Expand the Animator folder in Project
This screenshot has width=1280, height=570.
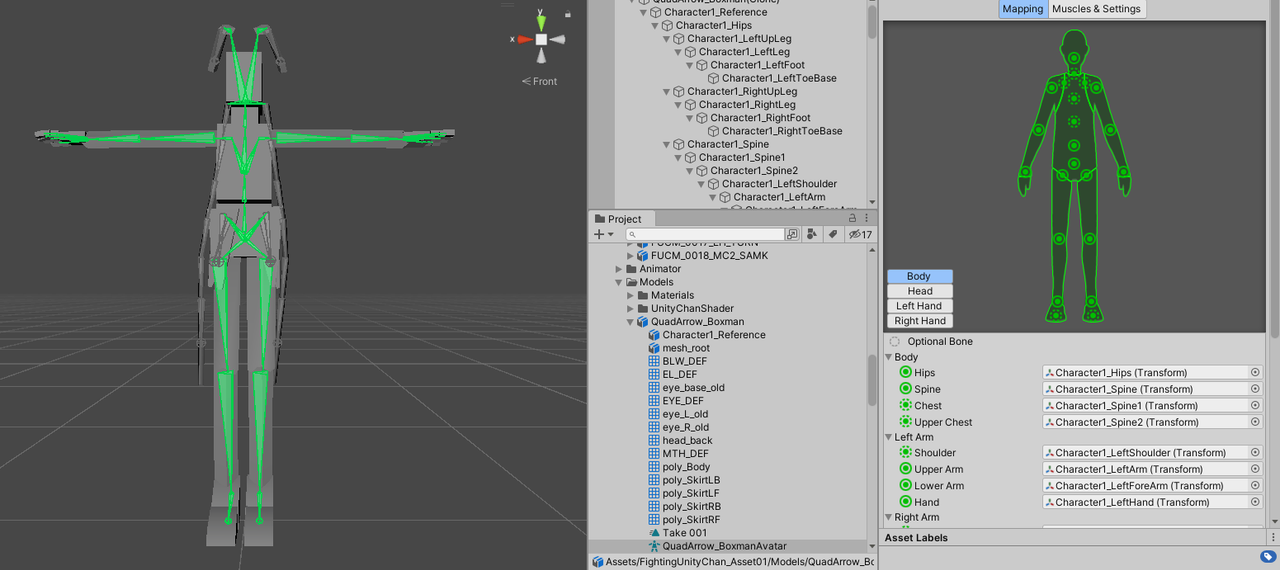(619, 269)
